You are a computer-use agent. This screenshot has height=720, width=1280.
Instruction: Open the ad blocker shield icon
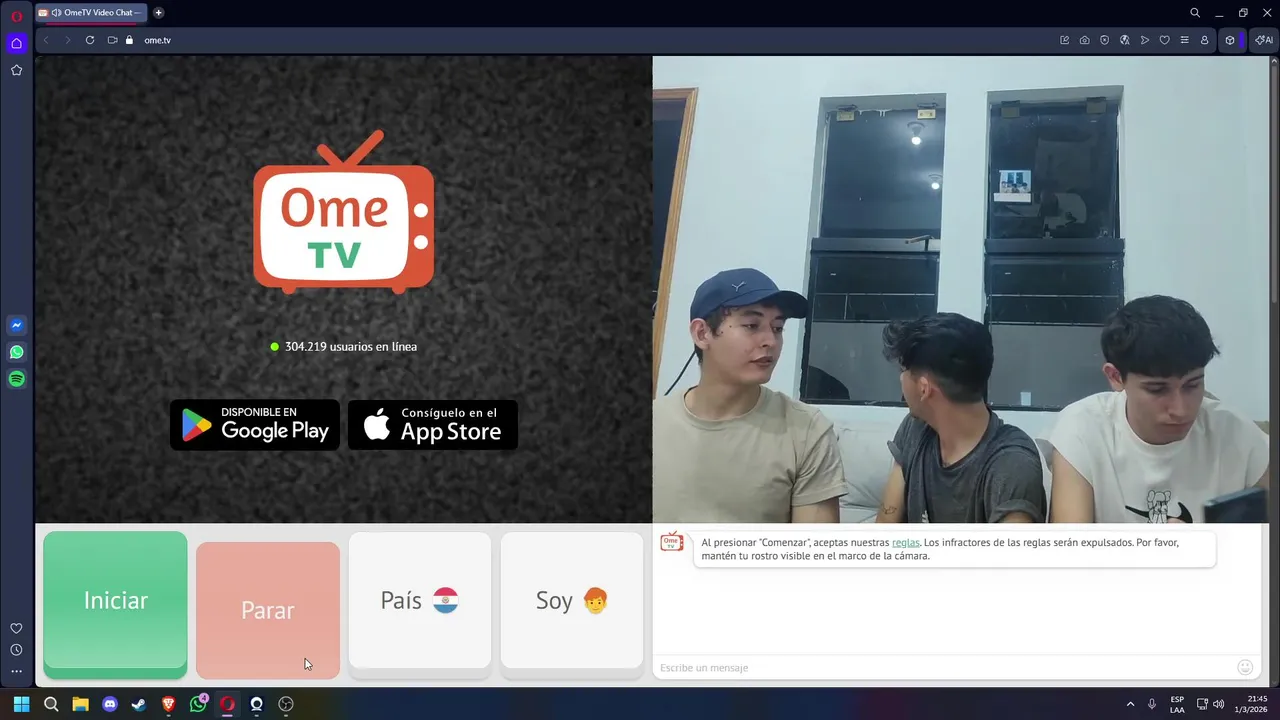pyautogui.click(x=1104, y=40)
